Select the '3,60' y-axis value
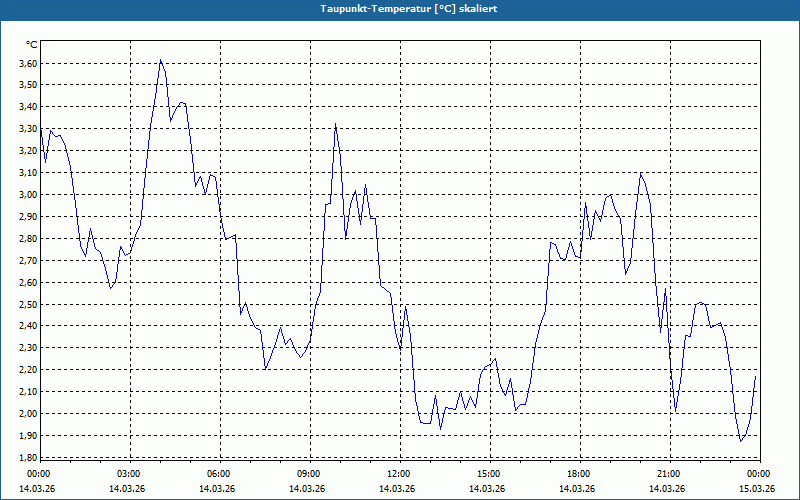The width and height of the screenshot is (800, 500). point(28,63)
